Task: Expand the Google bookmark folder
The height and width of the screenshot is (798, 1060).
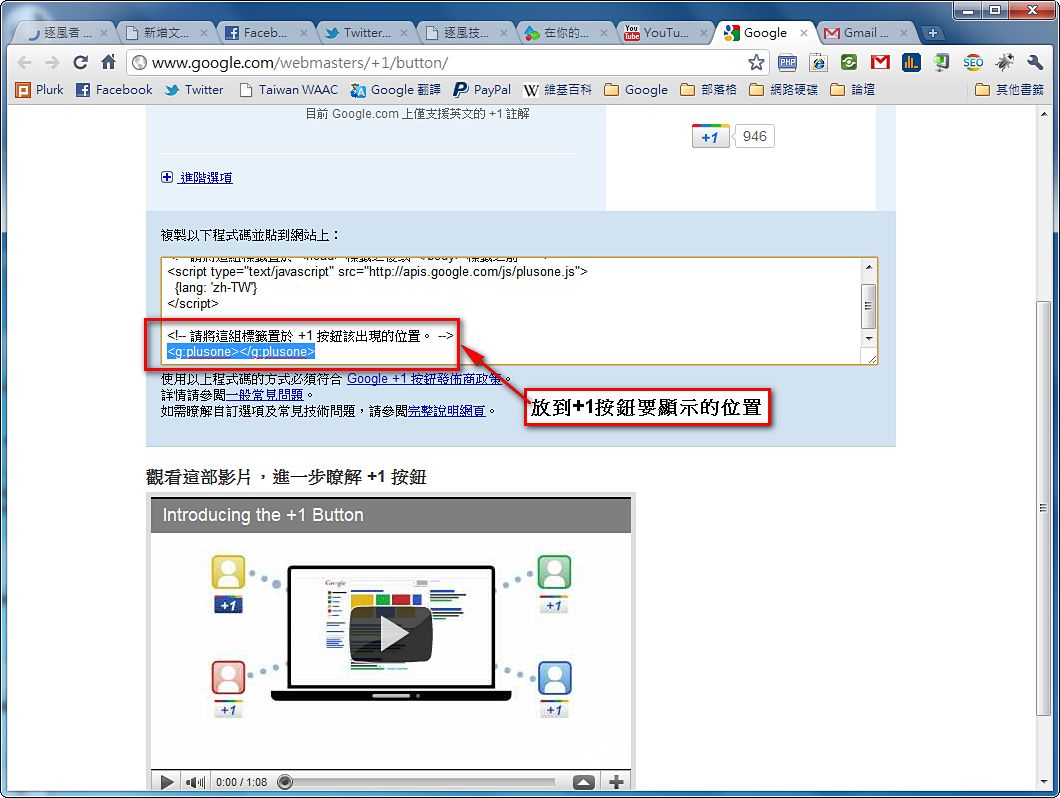Action: (636, 90)
